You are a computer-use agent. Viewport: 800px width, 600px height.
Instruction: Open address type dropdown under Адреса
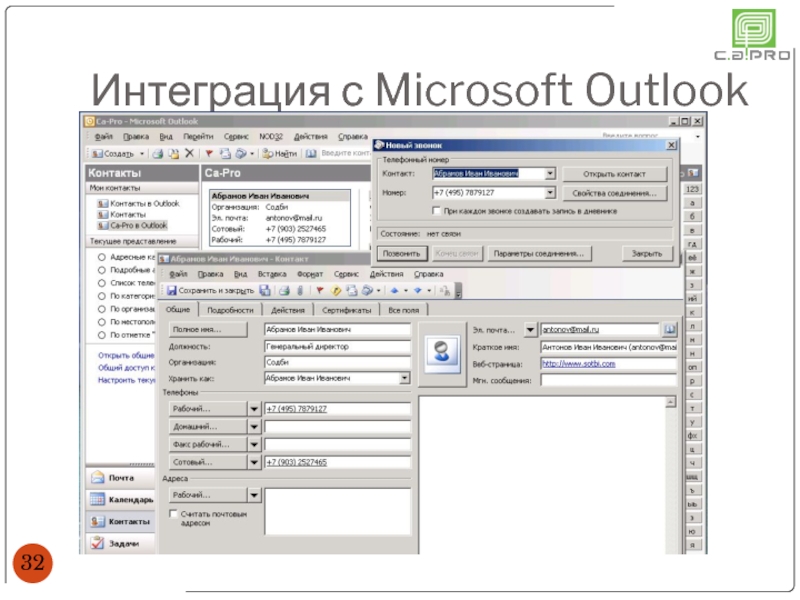click(x=254, y=495)
